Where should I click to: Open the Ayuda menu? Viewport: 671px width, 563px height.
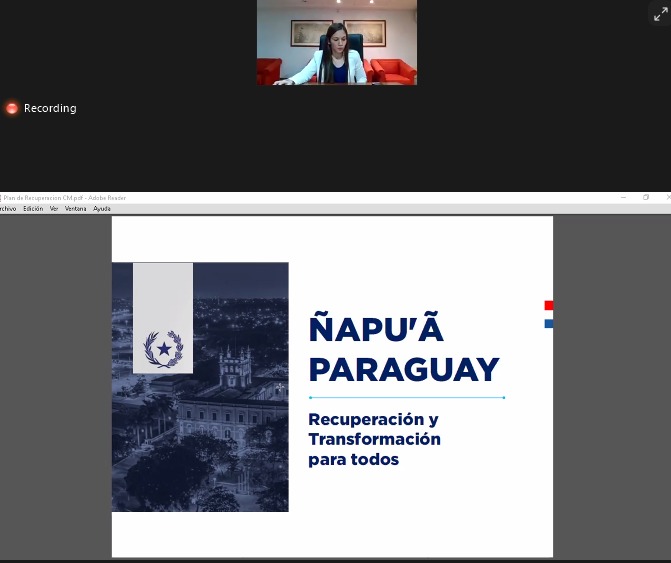(102, 209)
